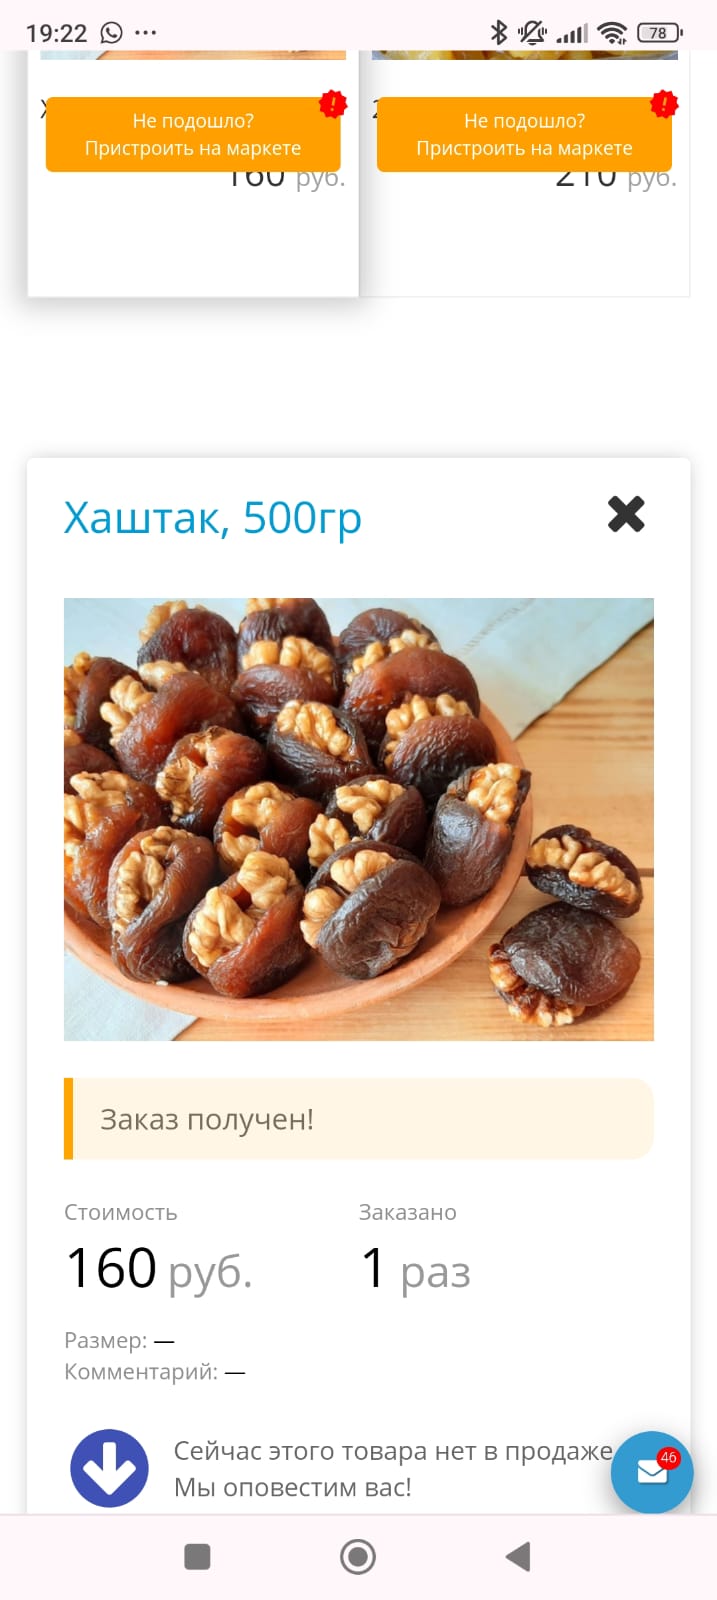Tap the red 46 unread-count badge
The height and width of the screenshot is (1600, 717).
pos(669,1458)
